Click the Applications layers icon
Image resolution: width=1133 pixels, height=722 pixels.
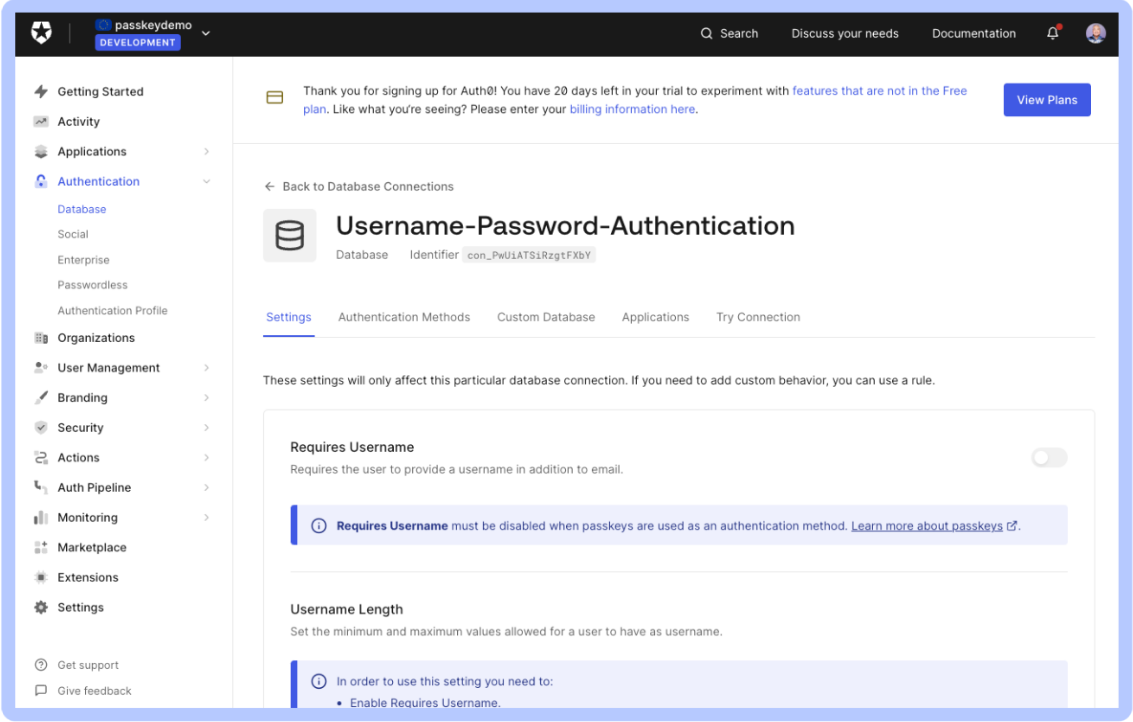click(x=41, y=151)
